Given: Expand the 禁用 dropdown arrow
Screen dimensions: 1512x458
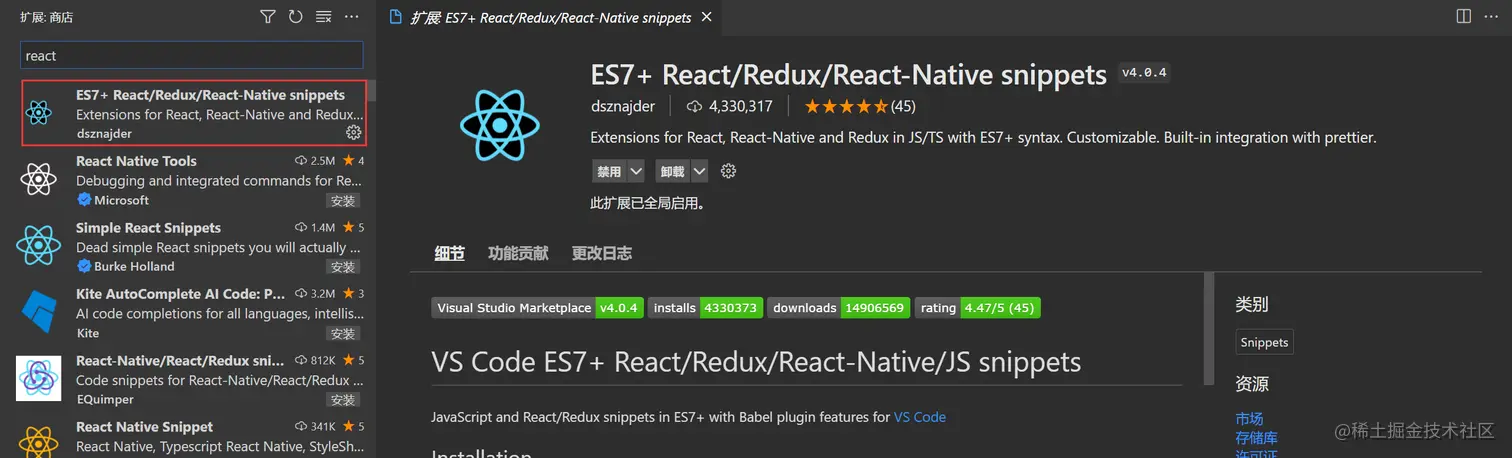Looking at the screenshot, I should (x=637, y=171).
